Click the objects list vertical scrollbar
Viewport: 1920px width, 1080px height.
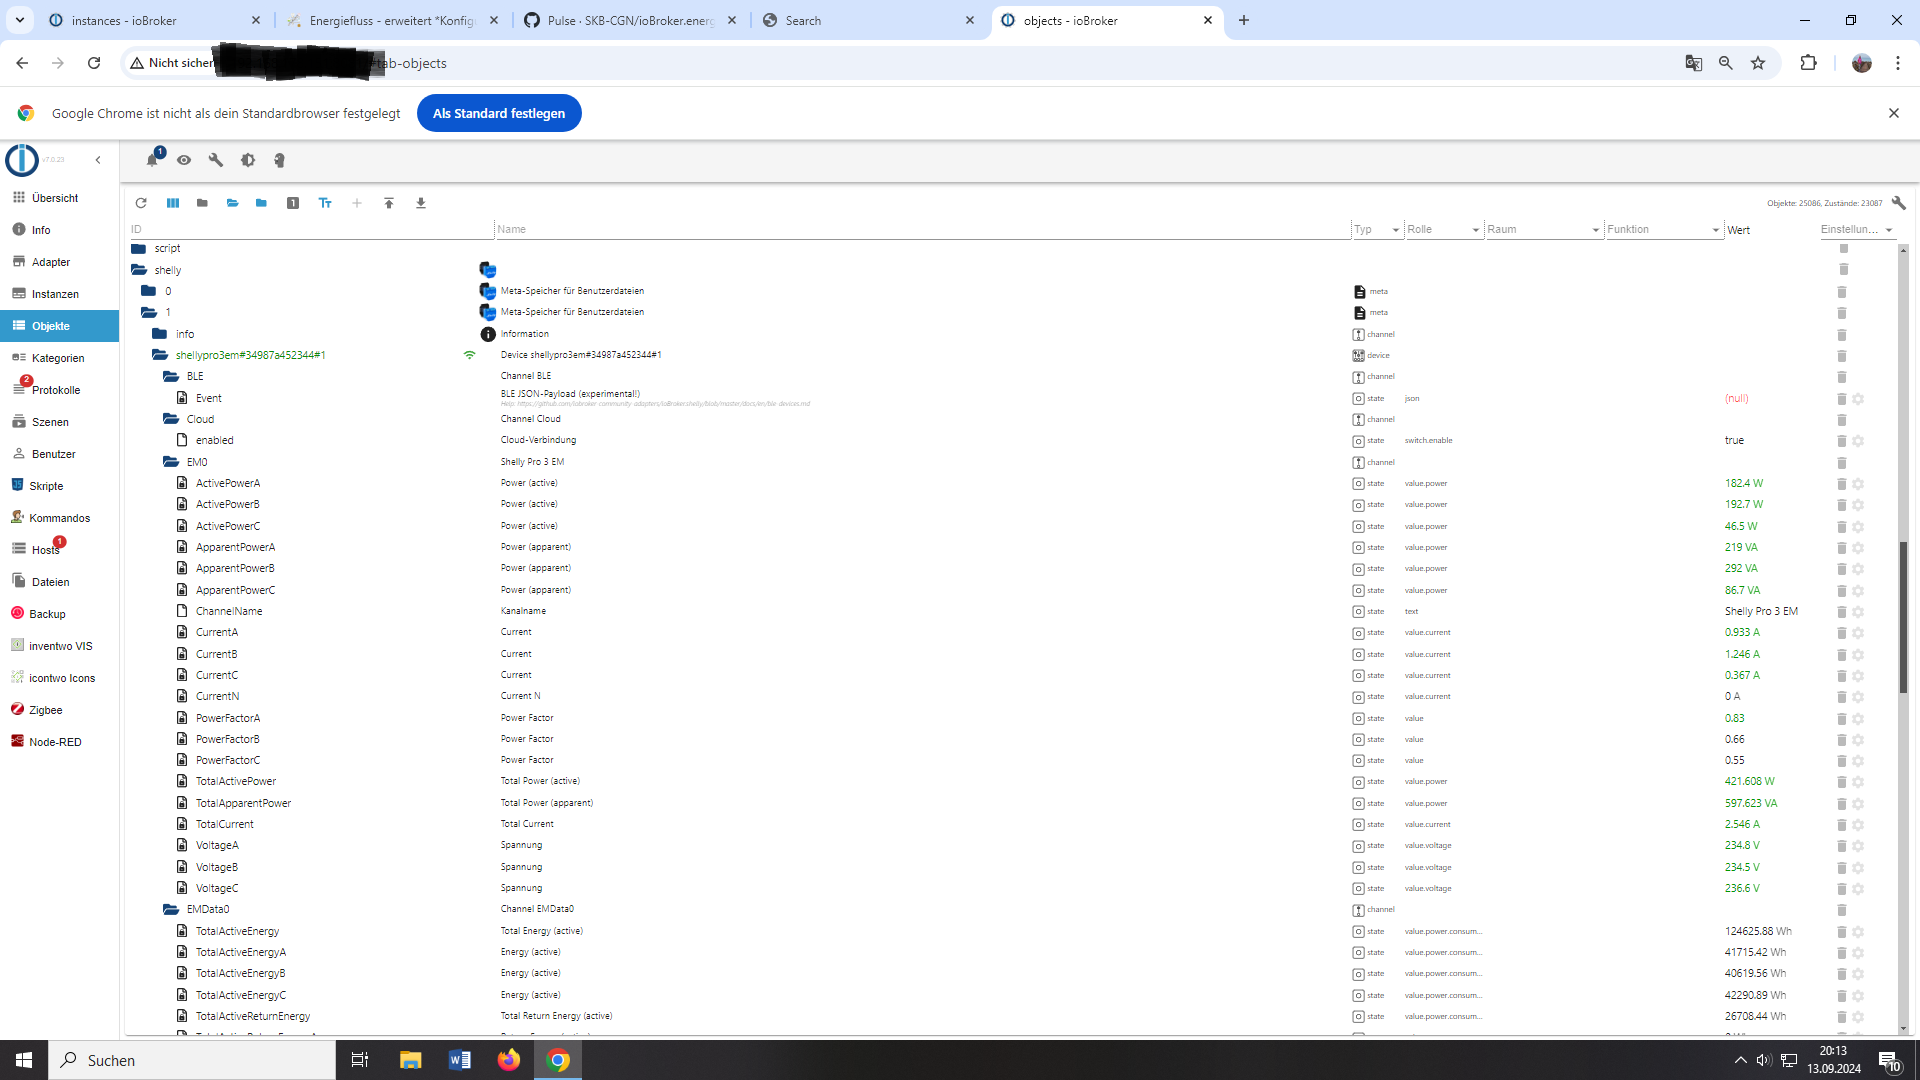coord(1903,617)
